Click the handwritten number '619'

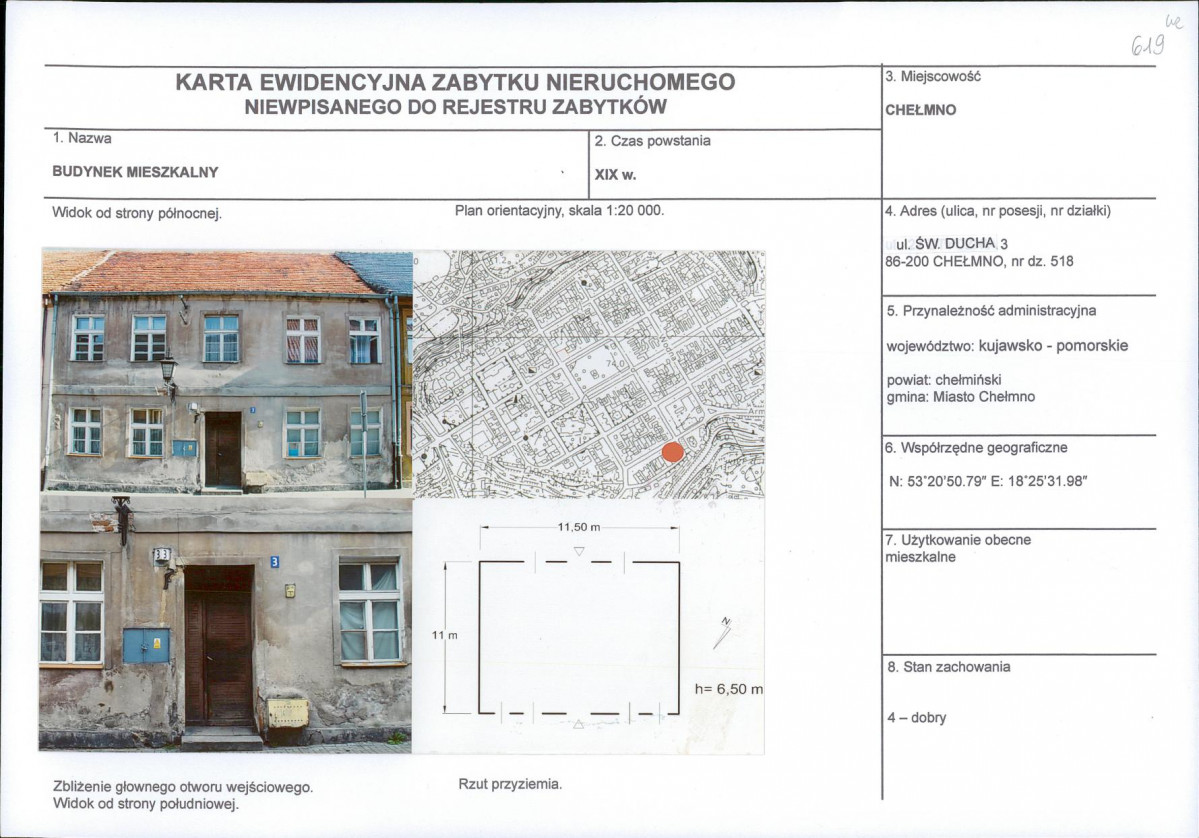pos(1148,46)
